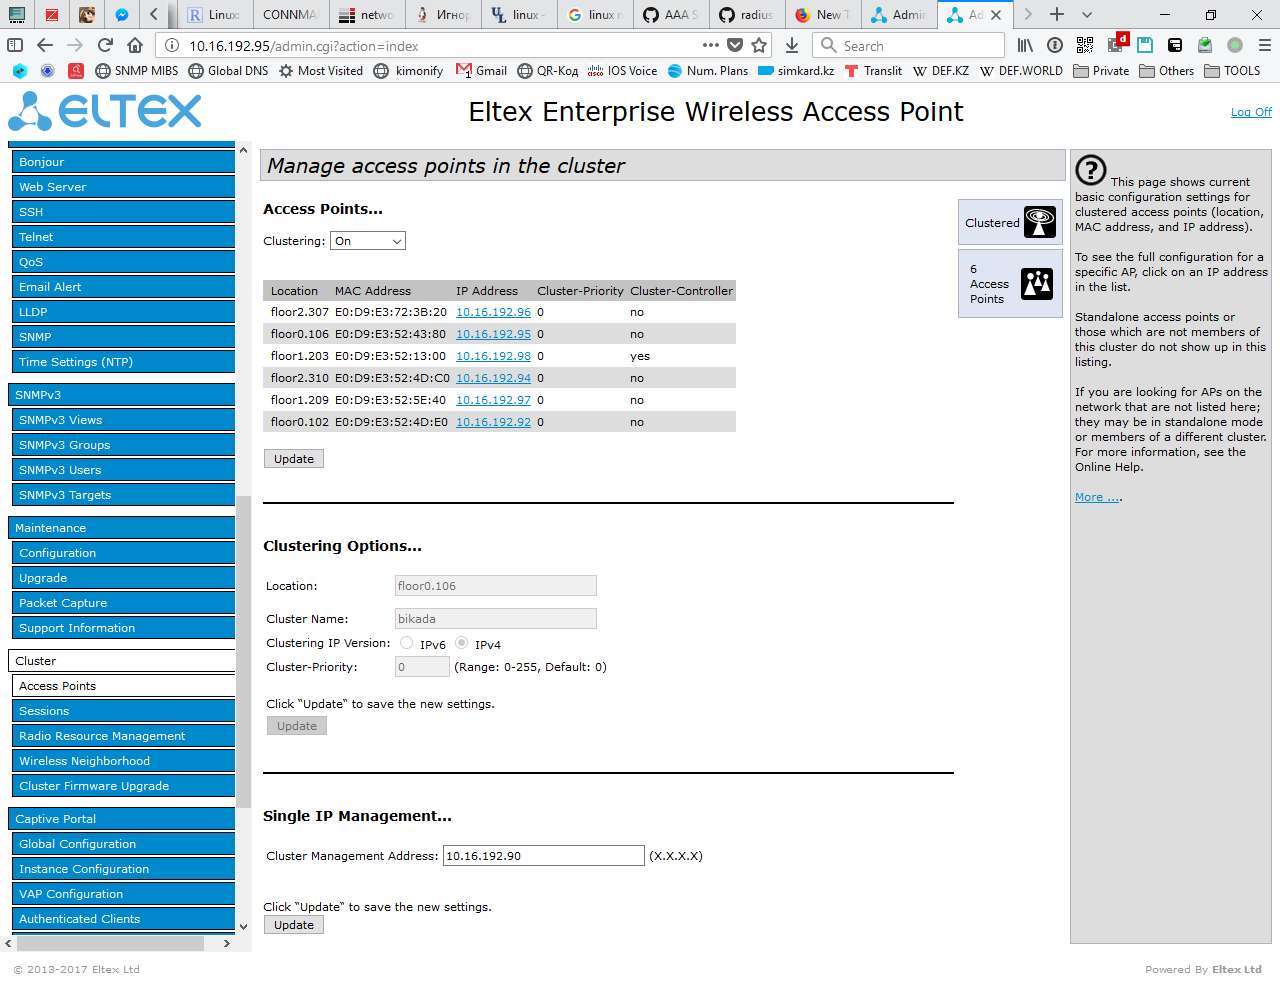1280x984 pixels.
Task: Open IP address link 10.16.192.98
Action: (x=493, y=356)
